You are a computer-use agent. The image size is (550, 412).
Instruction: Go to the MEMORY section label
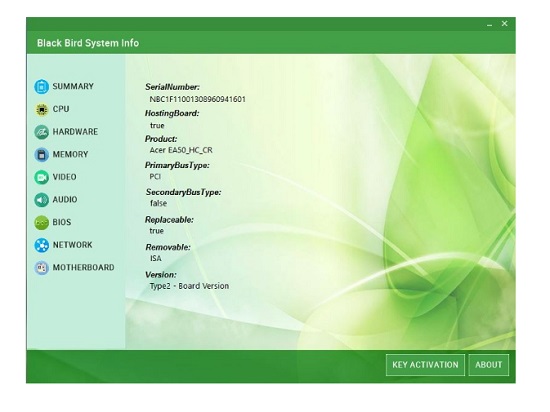(70, 154)
